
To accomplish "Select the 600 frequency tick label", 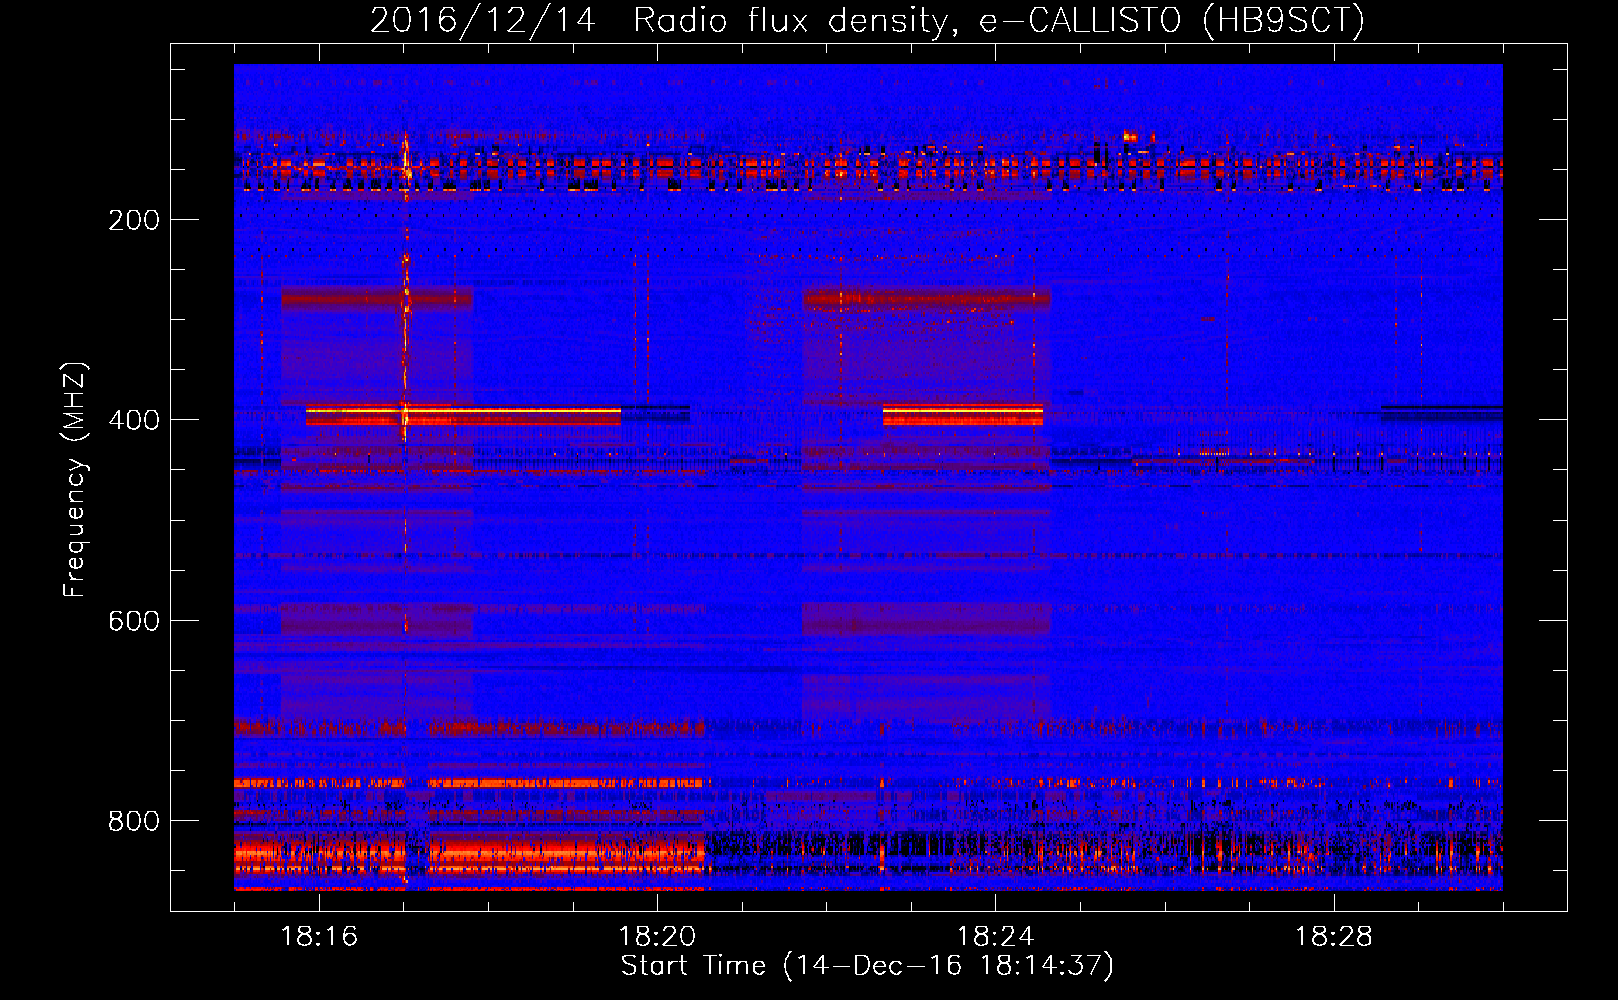I will point(134,621).
